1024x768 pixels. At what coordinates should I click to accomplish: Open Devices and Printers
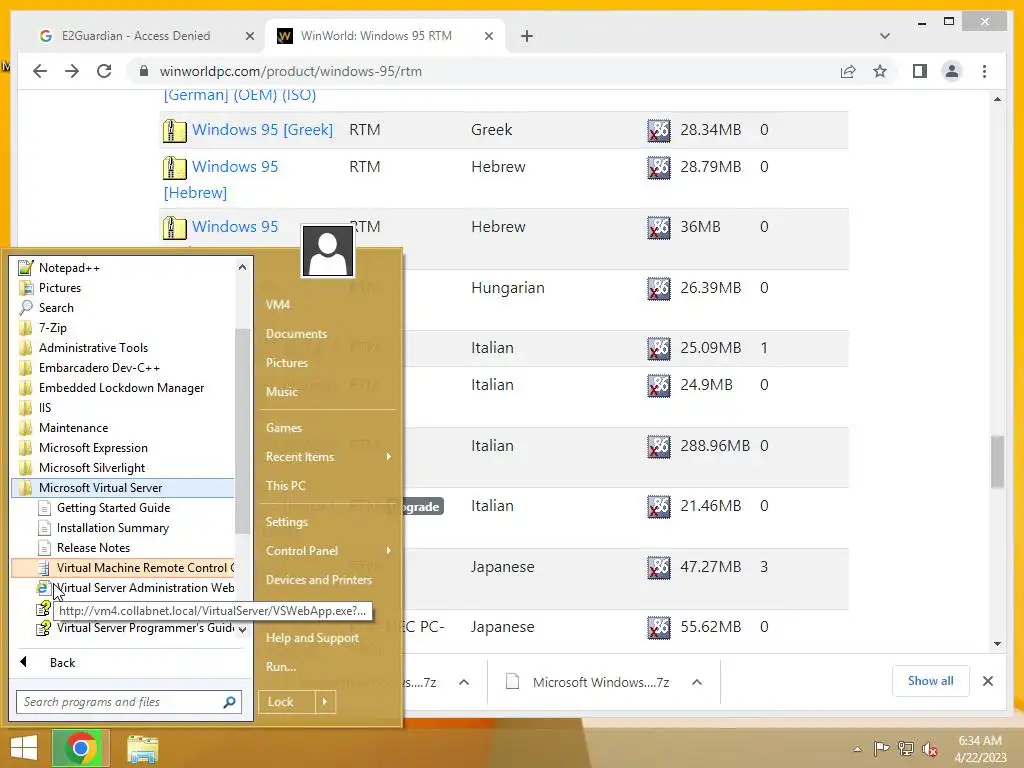319,580
